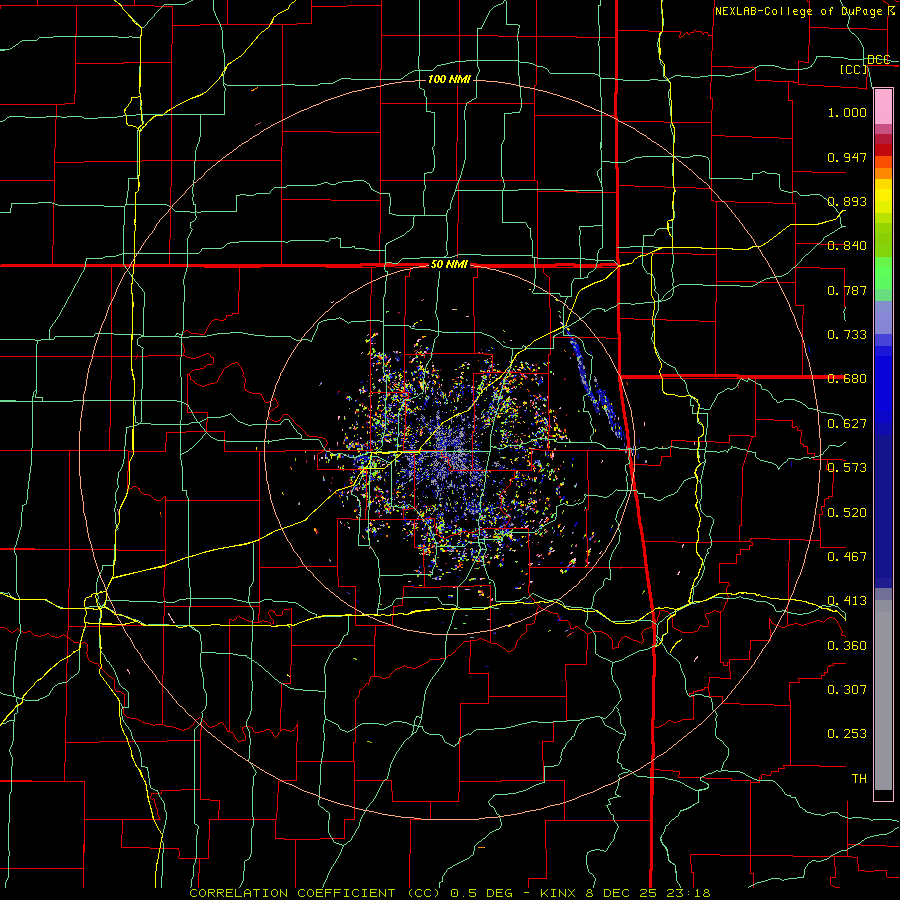Screen dimensions: 900x900
Task: Click the 0.520 scale value
Action: coord(847,513)
